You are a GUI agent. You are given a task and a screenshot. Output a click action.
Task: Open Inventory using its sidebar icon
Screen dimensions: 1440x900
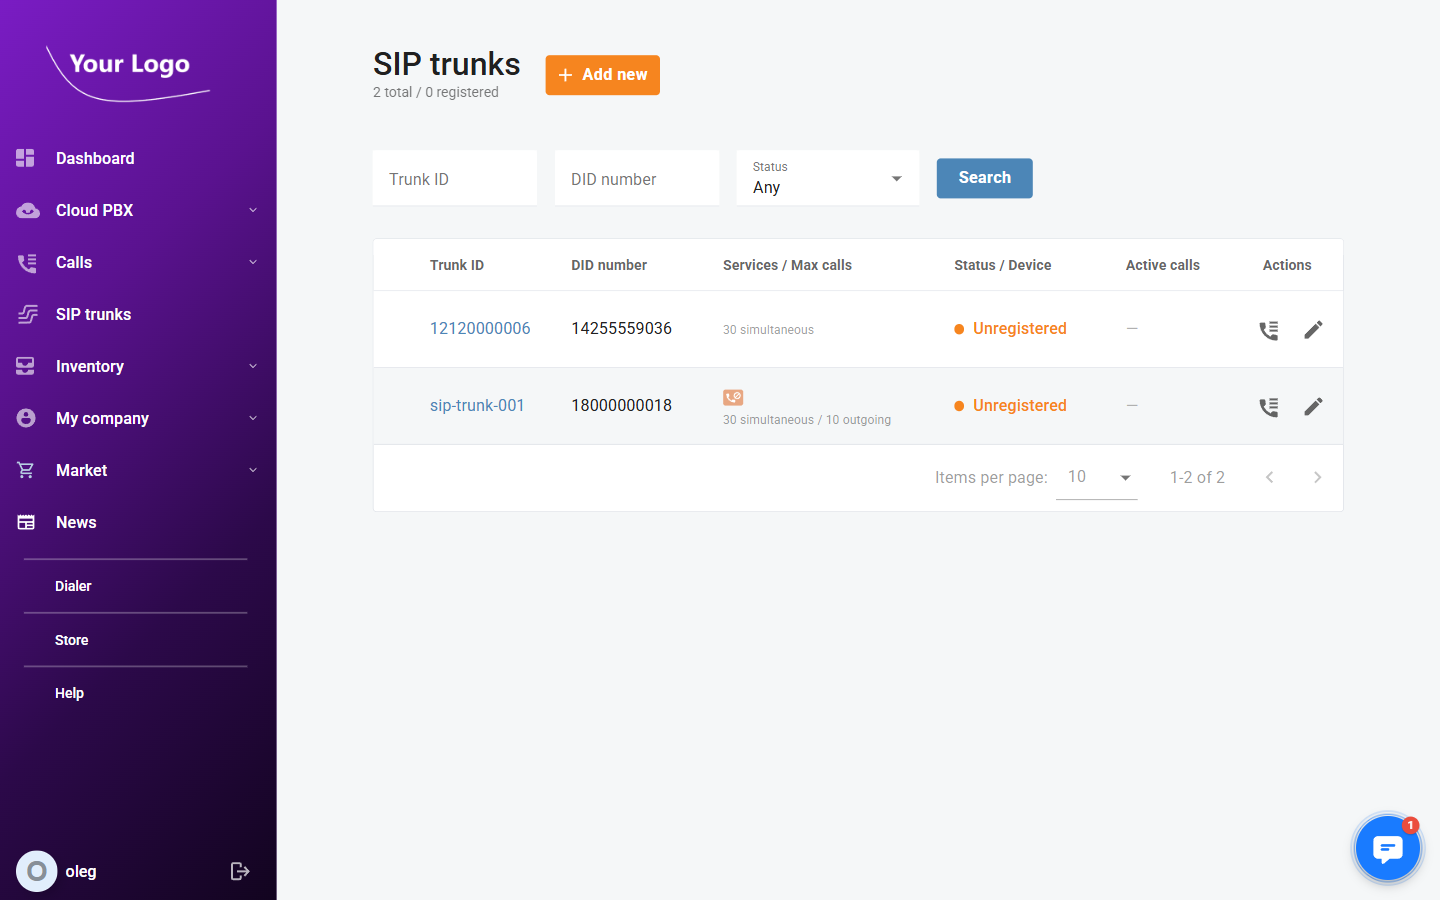25,366
